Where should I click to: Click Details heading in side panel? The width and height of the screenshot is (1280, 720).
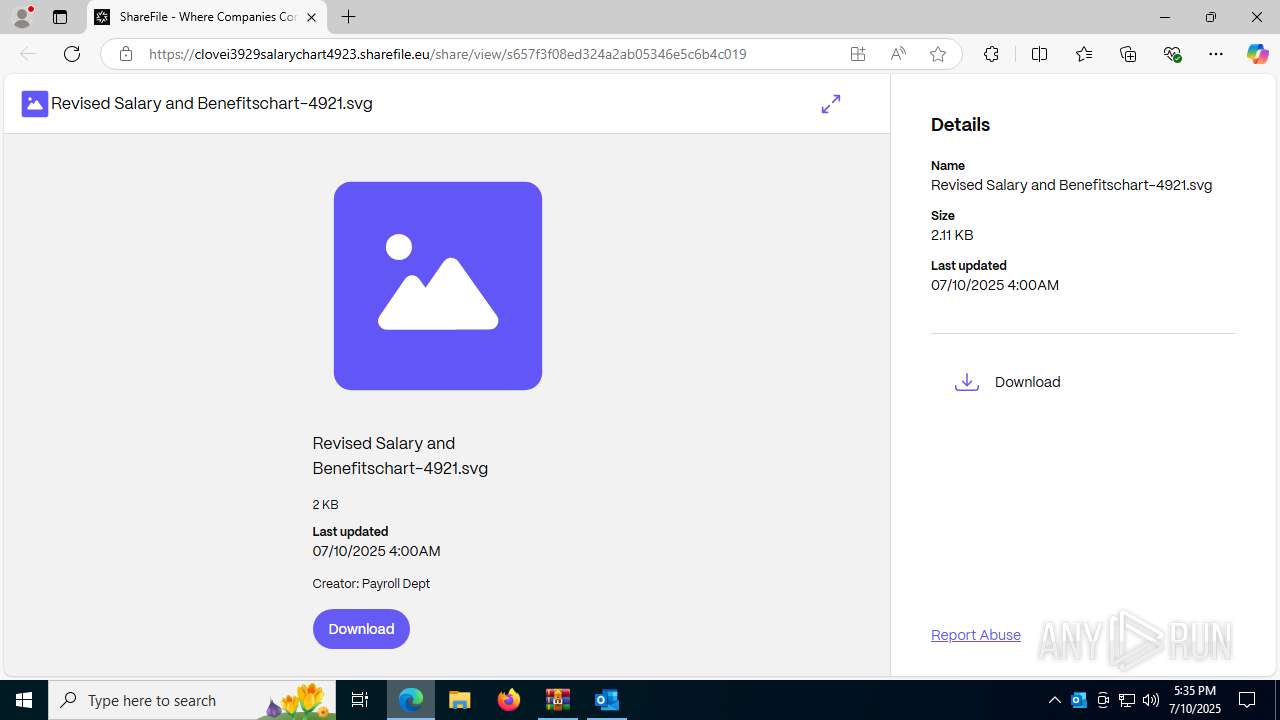click(960, 125)
